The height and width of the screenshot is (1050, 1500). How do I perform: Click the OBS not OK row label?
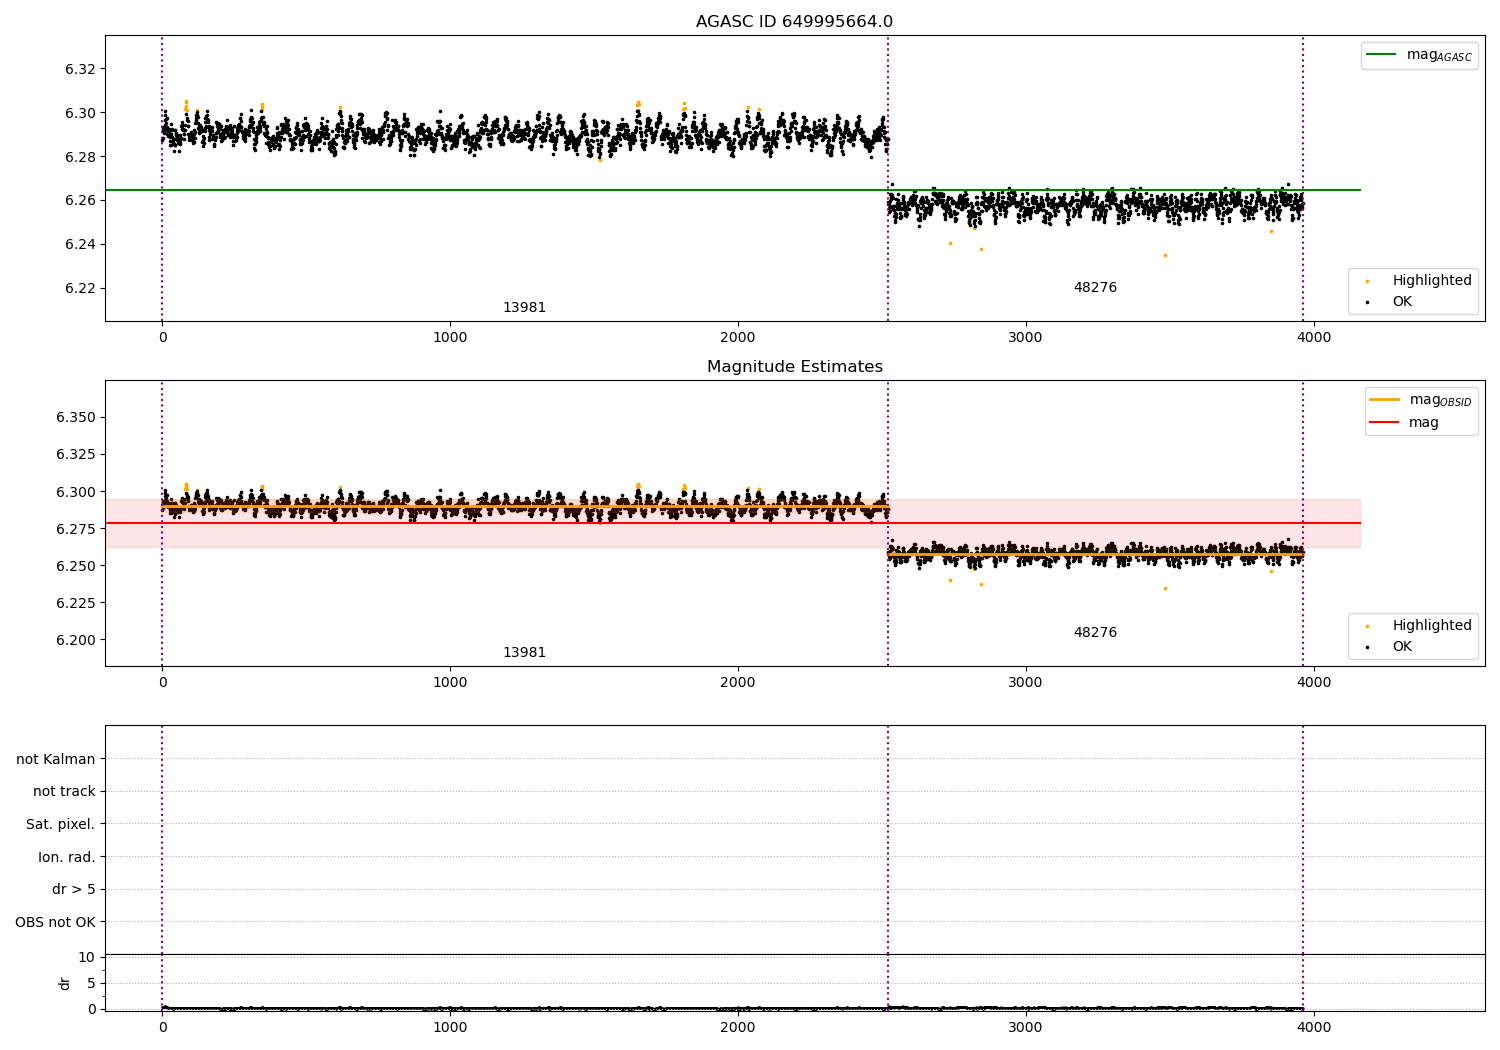(x=56, y=923)
